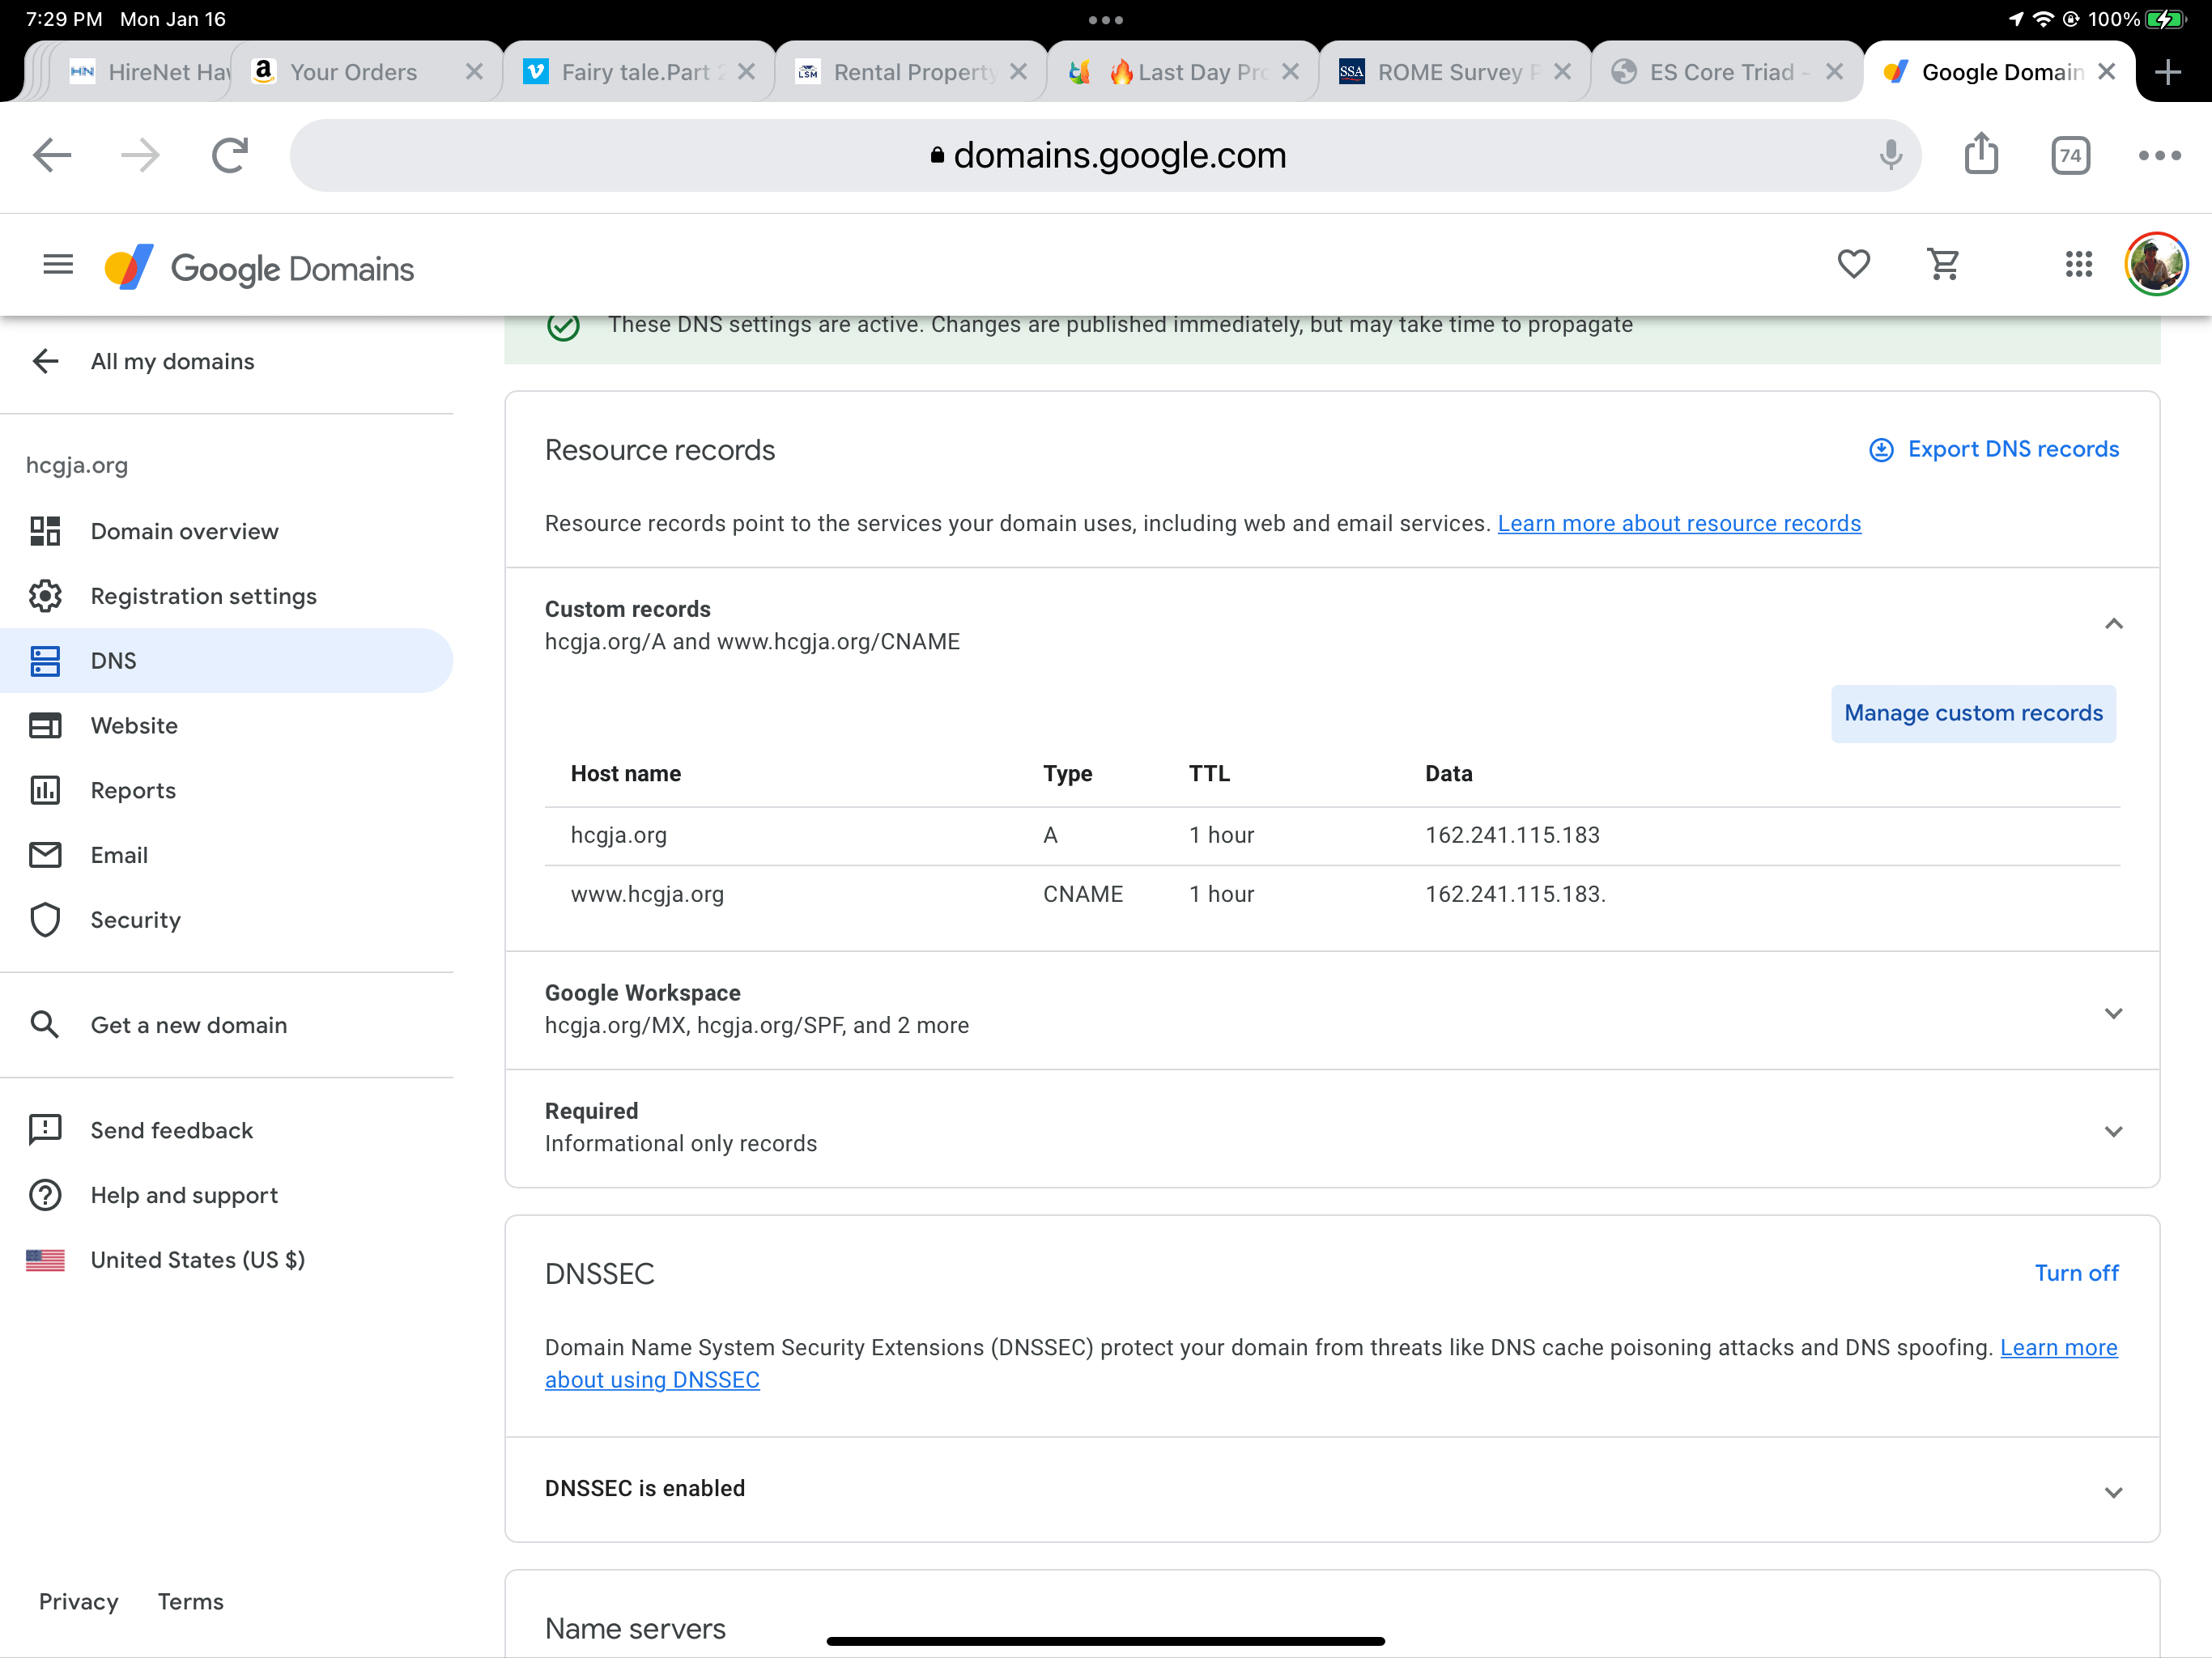This screenshot has width=2212, height=1658.
Task: Turn off DNSSEC
Action: [x=2076, y=1273]
